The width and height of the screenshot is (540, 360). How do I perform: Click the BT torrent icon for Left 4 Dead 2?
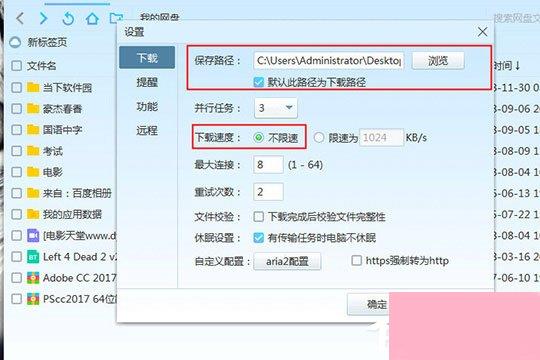(33, 257)
